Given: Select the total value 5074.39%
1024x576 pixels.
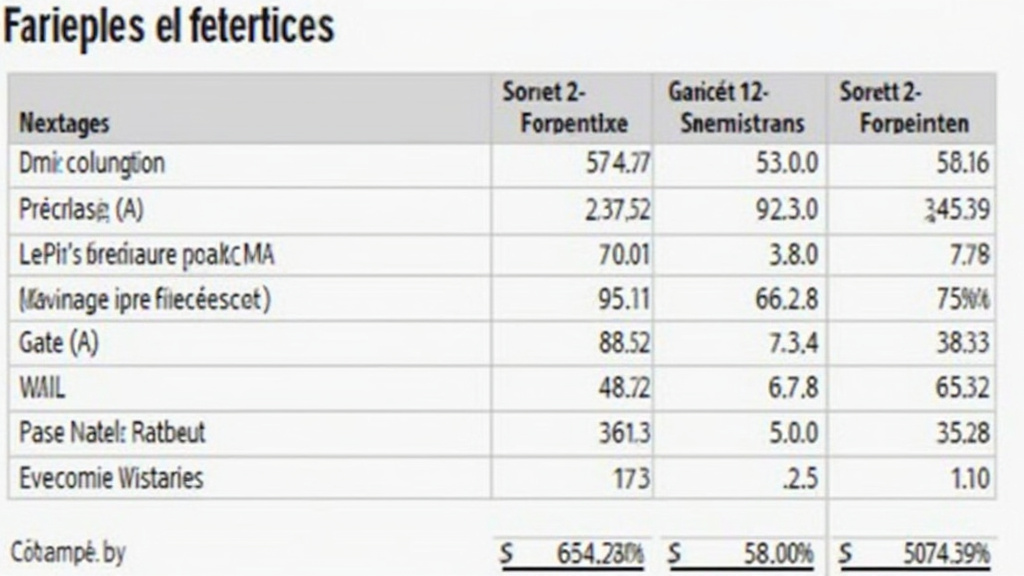Looking at the screenshot, I should (x=946, y=553).
